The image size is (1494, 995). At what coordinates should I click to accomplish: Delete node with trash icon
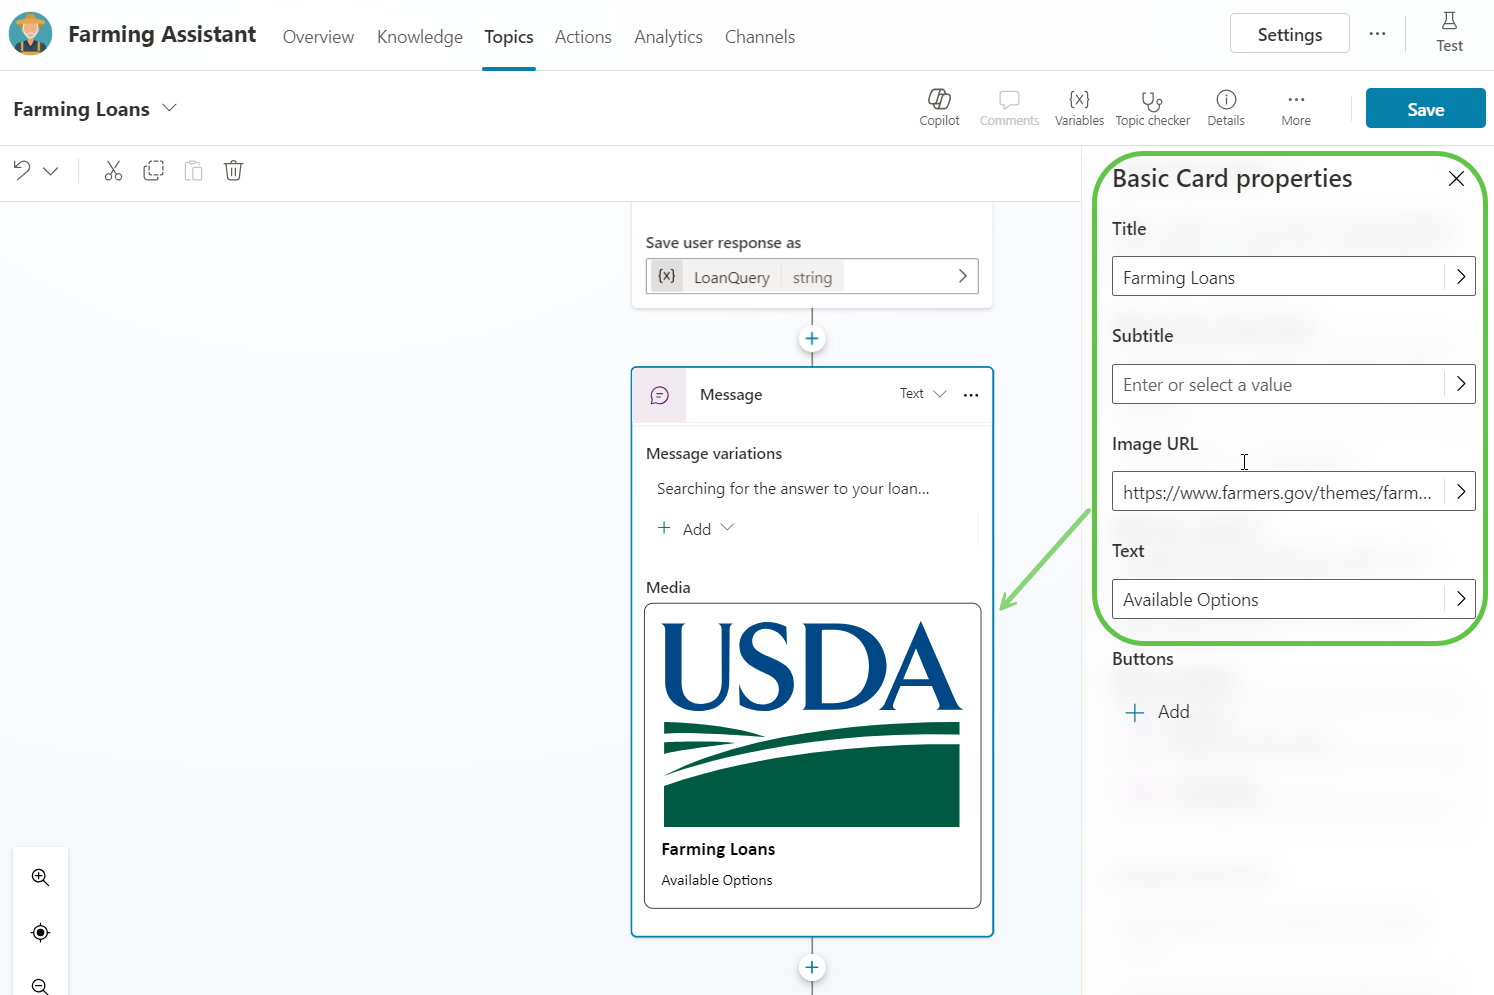point(233,171)
